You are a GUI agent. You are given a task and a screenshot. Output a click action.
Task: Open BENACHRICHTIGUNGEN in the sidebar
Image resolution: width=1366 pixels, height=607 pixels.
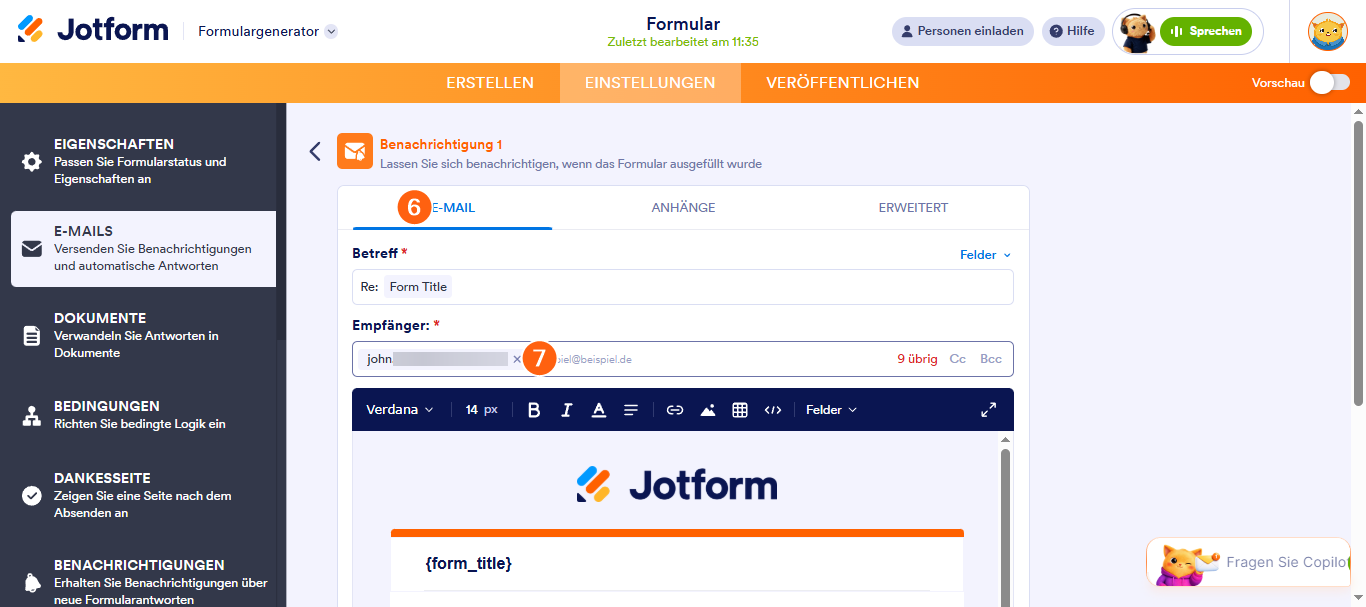tap(143, 581)
